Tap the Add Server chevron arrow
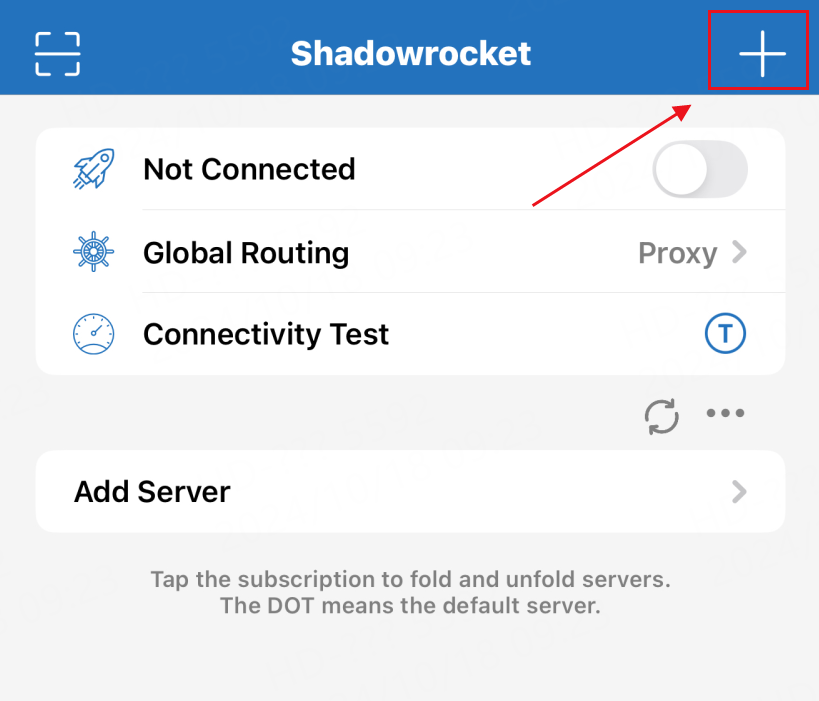The height and width of the screenshot is (701, 819). (x=739, y=492)
